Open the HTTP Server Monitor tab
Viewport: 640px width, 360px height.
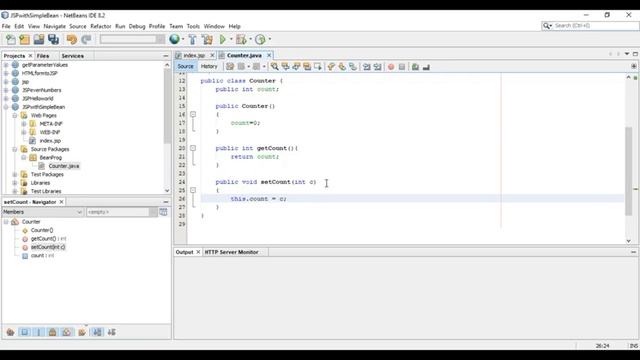pos(231,252)
